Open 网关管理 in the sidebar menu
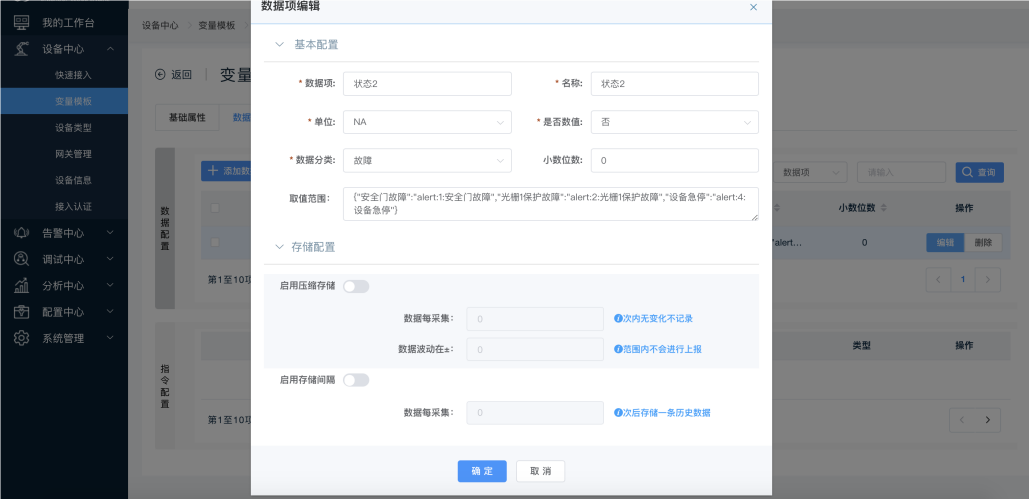The image size is (1029, 499). pyautogui.click(x=74, y=154)
